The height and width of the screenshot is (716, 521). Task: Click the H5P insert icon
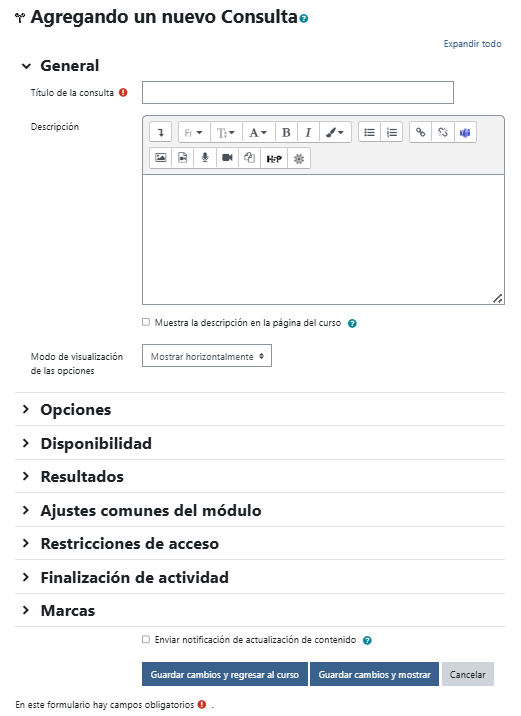tap(274, 158)
